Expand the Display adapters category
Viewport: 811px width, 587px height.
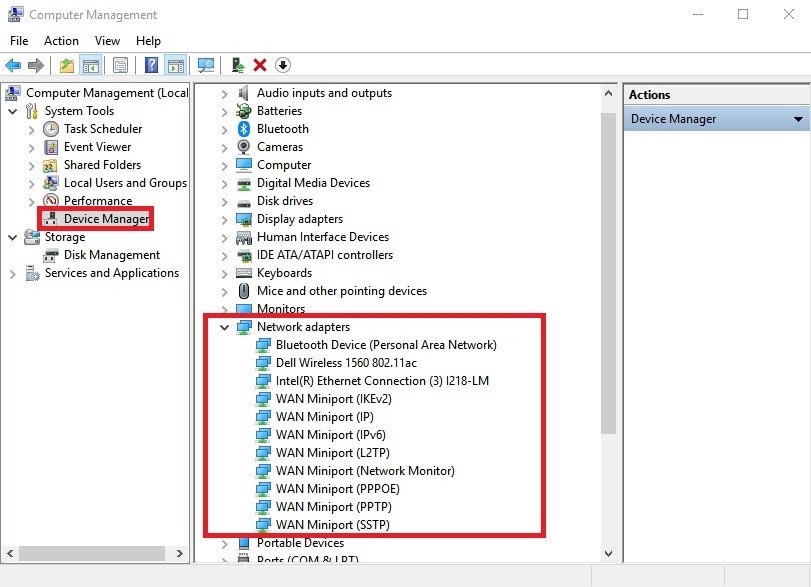coord(224,219)
